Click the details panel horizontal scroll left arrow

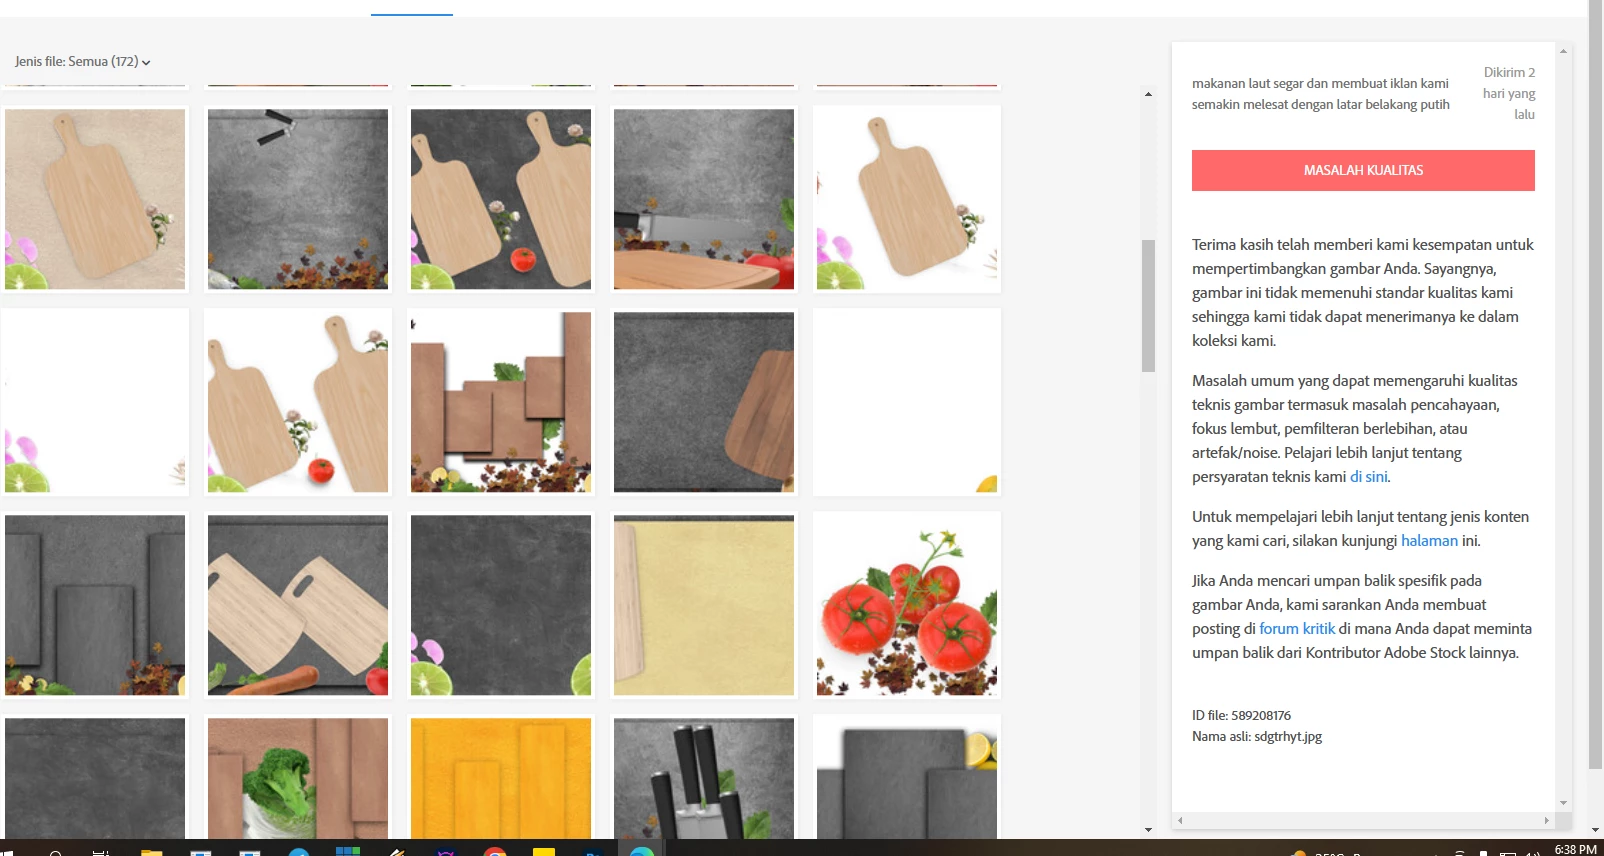click(x=1180, y=820)
